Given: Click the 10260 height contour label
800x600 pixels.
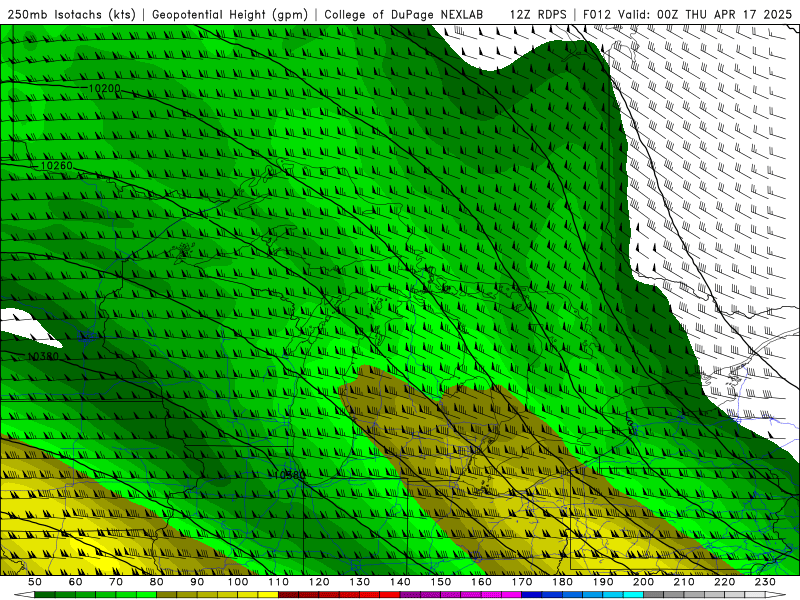Looking at the screenshot, I should [57, 166].
